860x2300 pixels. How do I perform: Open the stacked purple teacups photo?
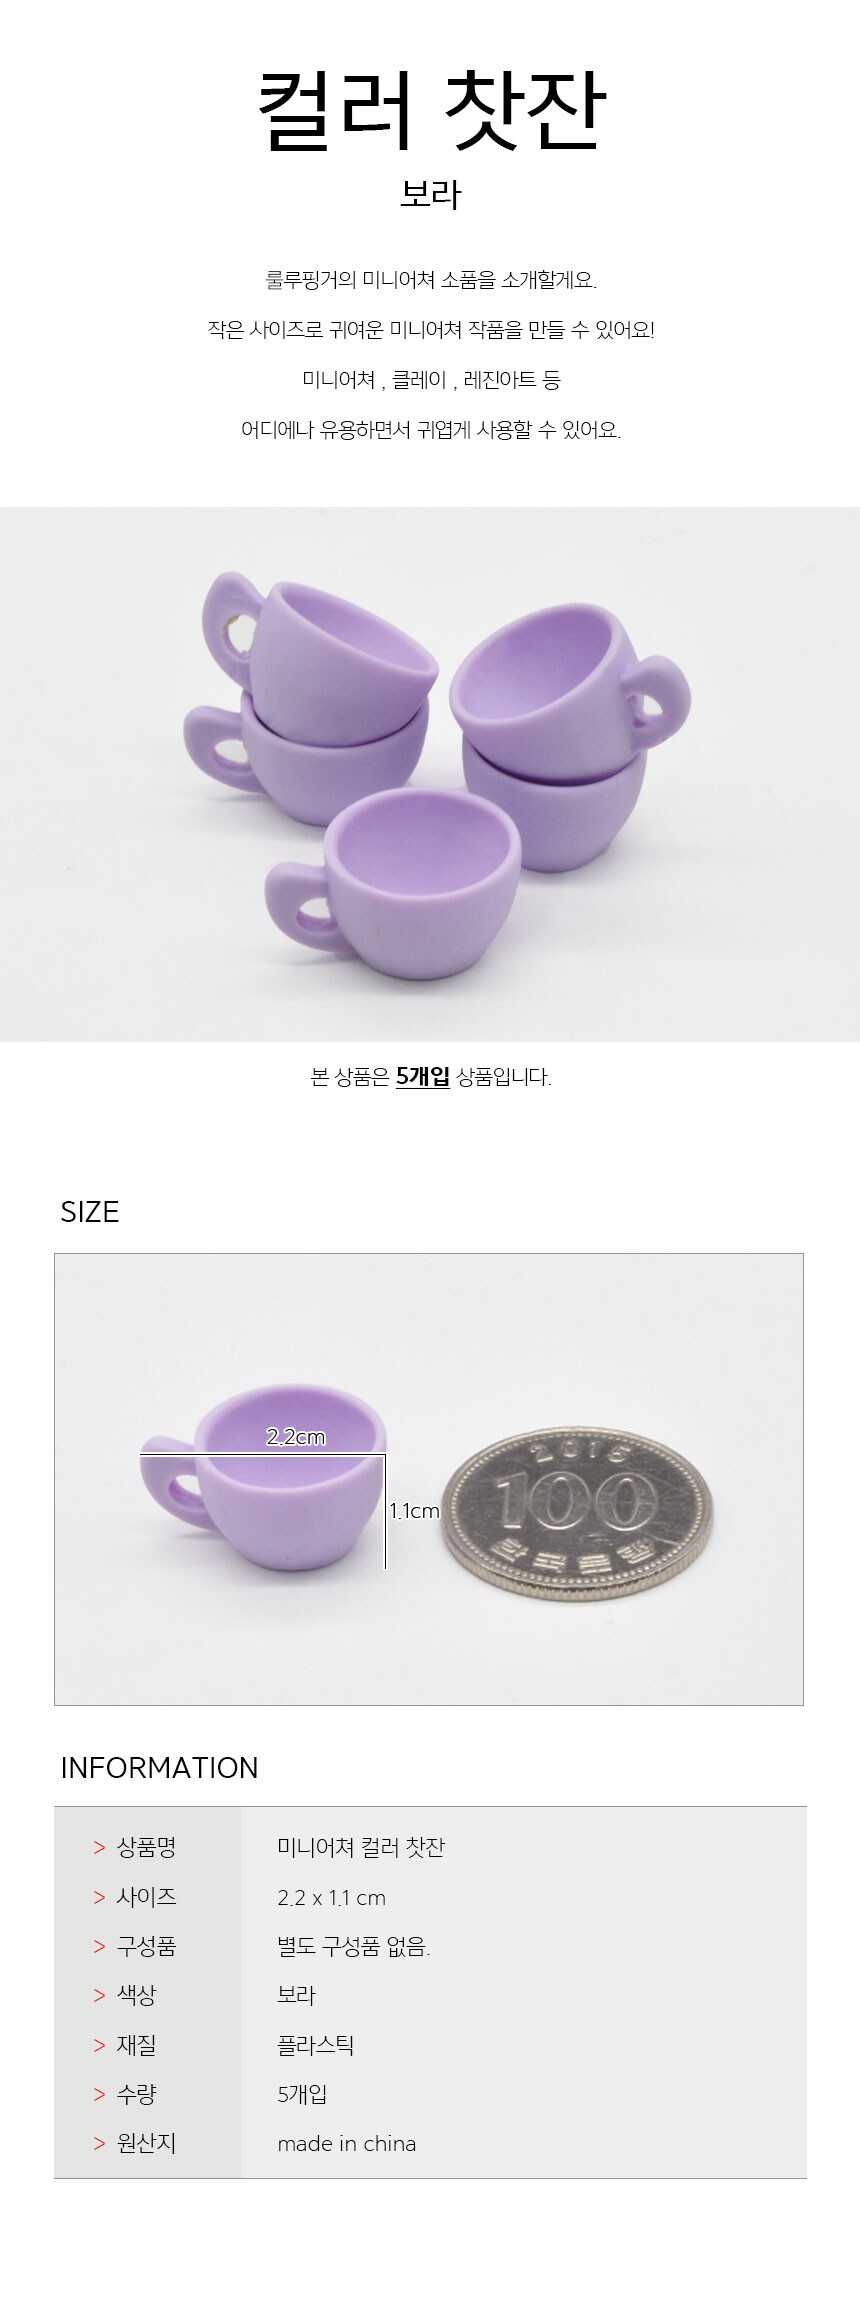pos(430,774)
